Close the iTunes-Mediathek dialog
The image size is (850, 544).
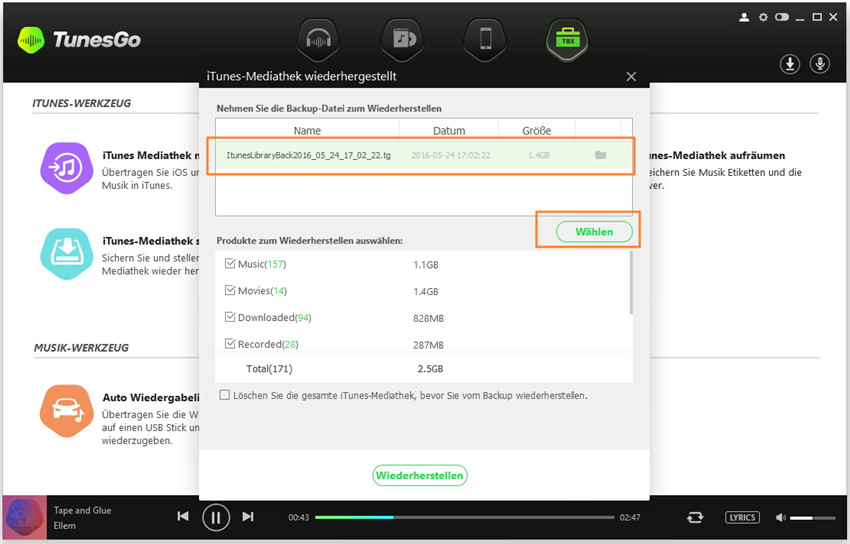[x=631, y=76]
